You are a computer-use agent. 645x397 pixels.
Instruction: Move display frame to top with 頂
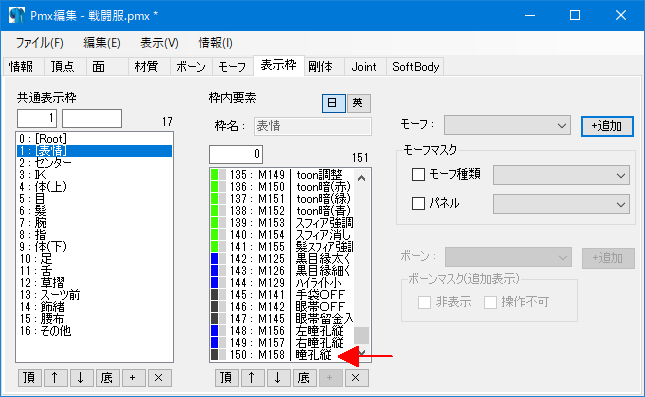30,378
